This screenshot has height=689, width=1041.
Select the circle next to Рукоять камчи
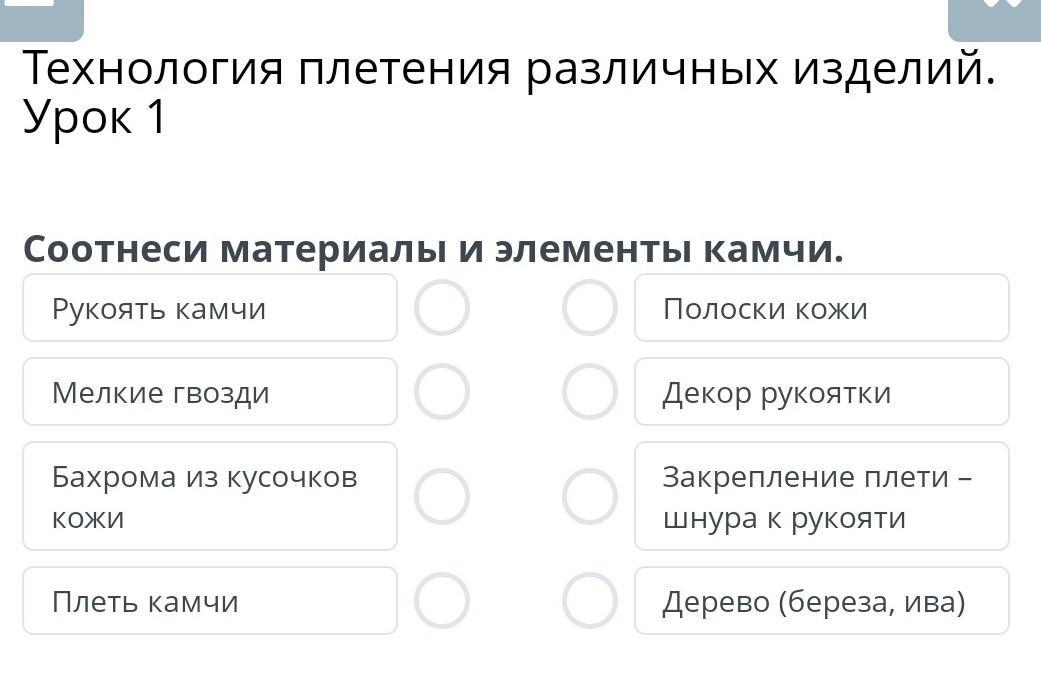(442, 308)
